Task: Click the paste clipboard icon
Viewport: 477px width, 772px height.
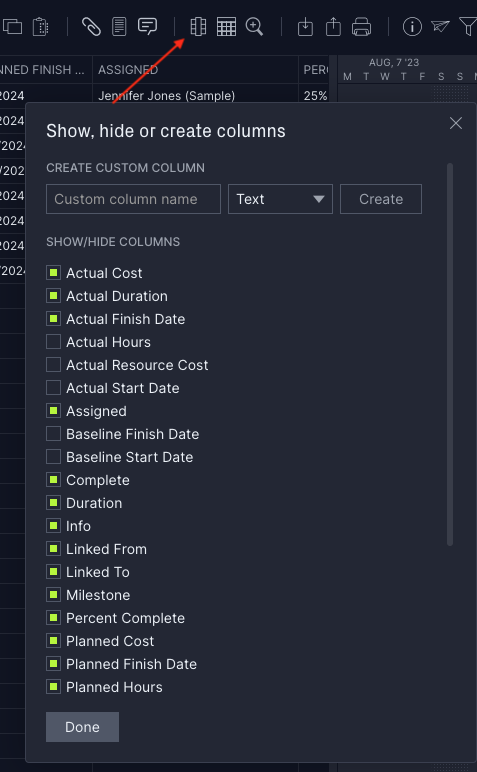Action: coord(40,27)
